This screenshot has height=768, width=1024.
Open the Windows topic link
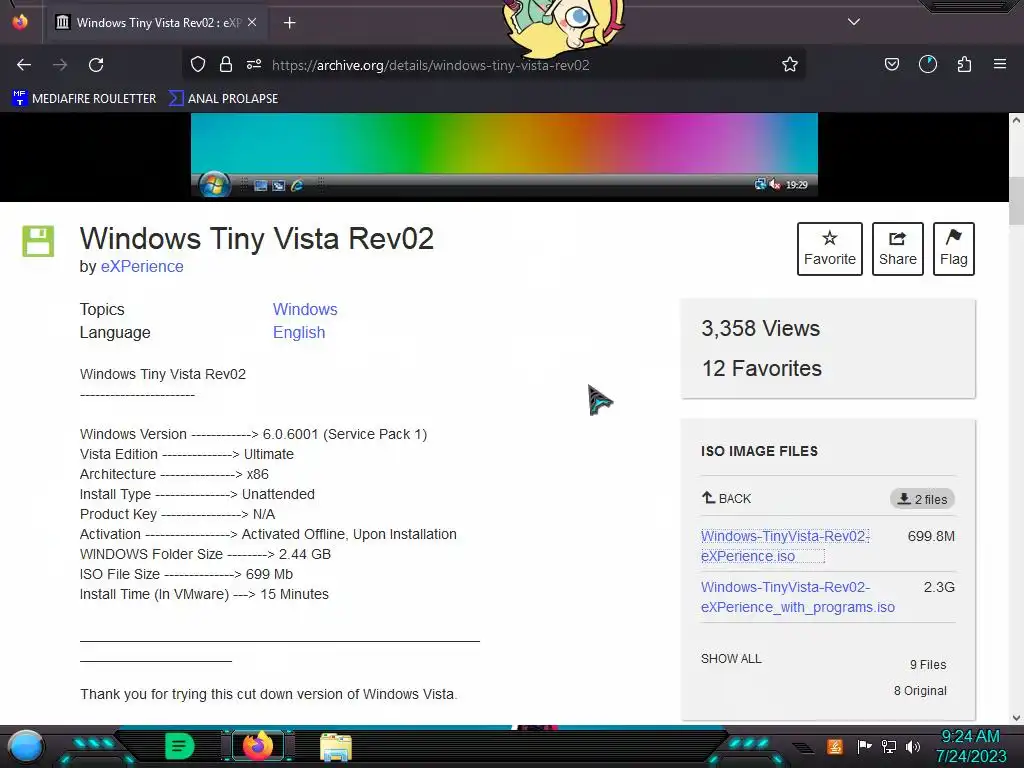305,310
